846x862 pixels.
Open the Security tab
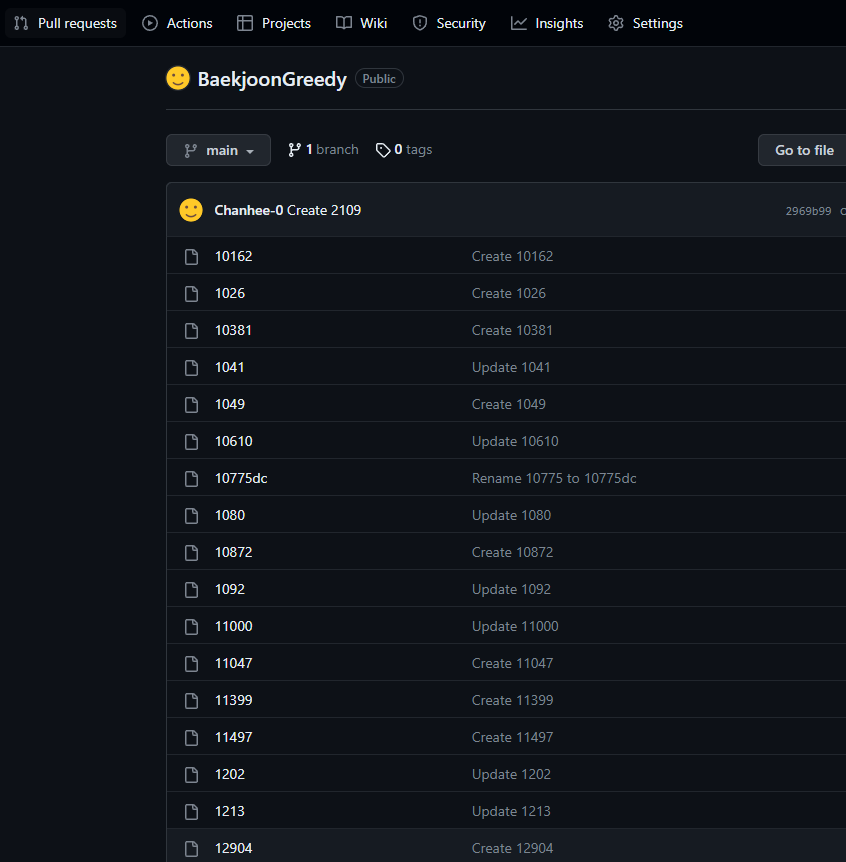click(x=449, y=23)
